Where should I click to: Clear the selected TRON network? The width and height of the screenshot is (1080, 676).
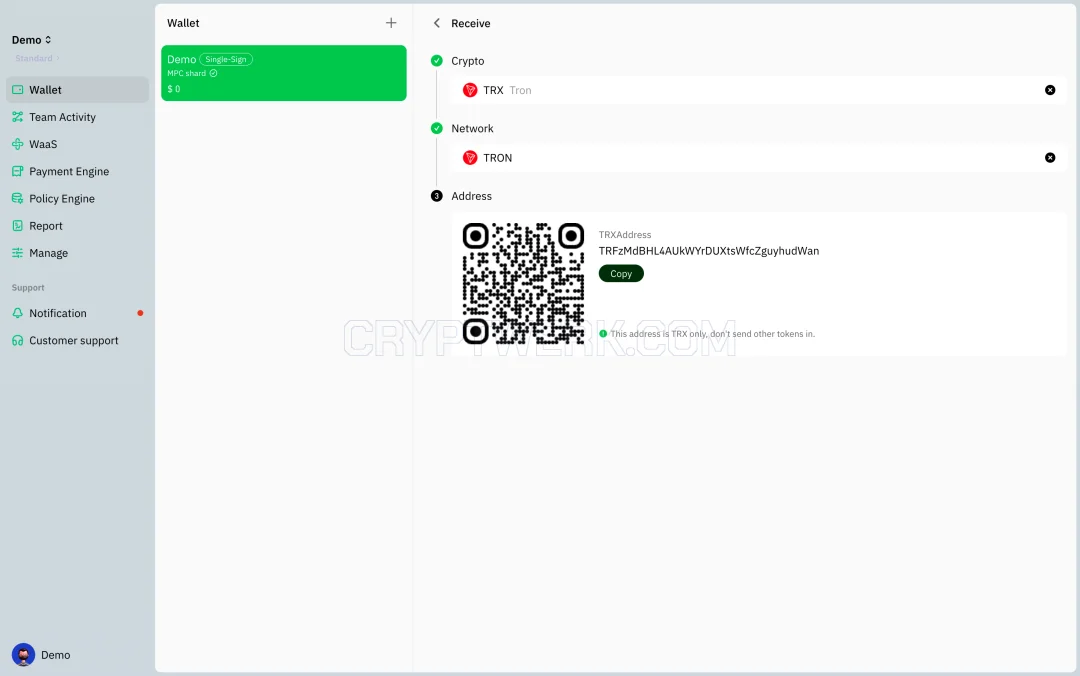1050,158
